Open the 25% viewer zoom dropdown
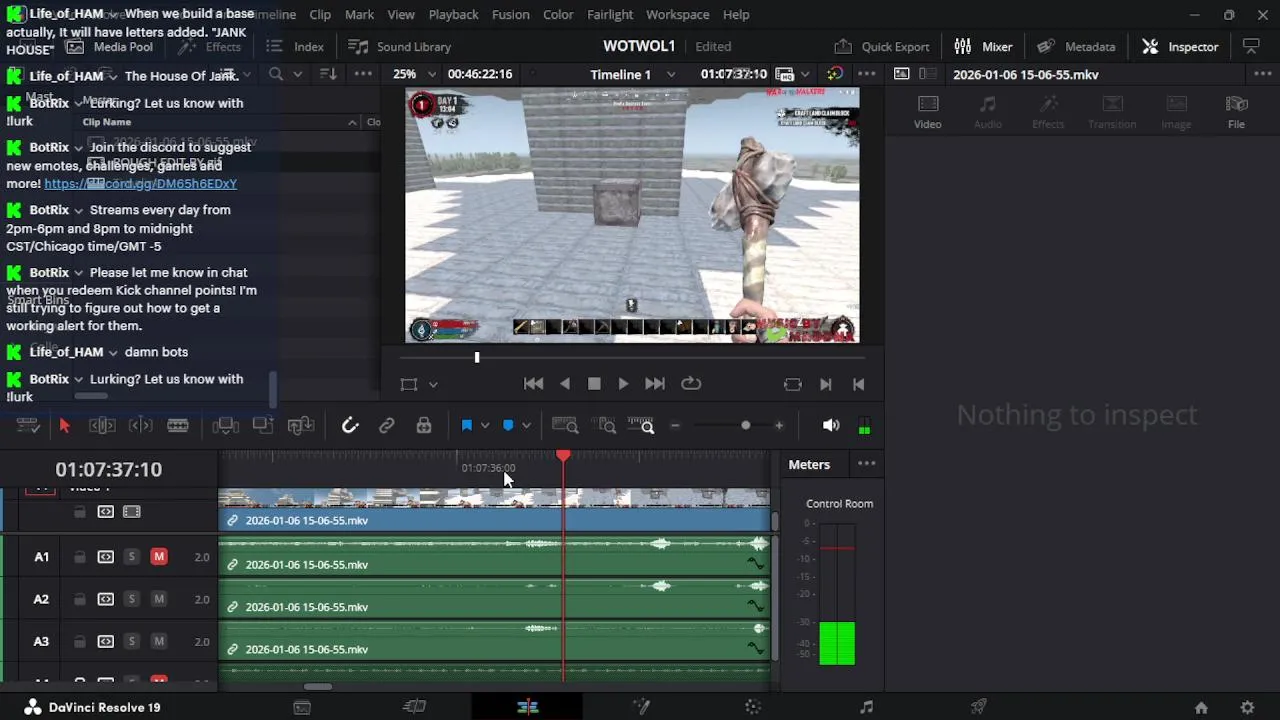The width and height of the screenshot is (1280, 720). (x=414, y=74)
